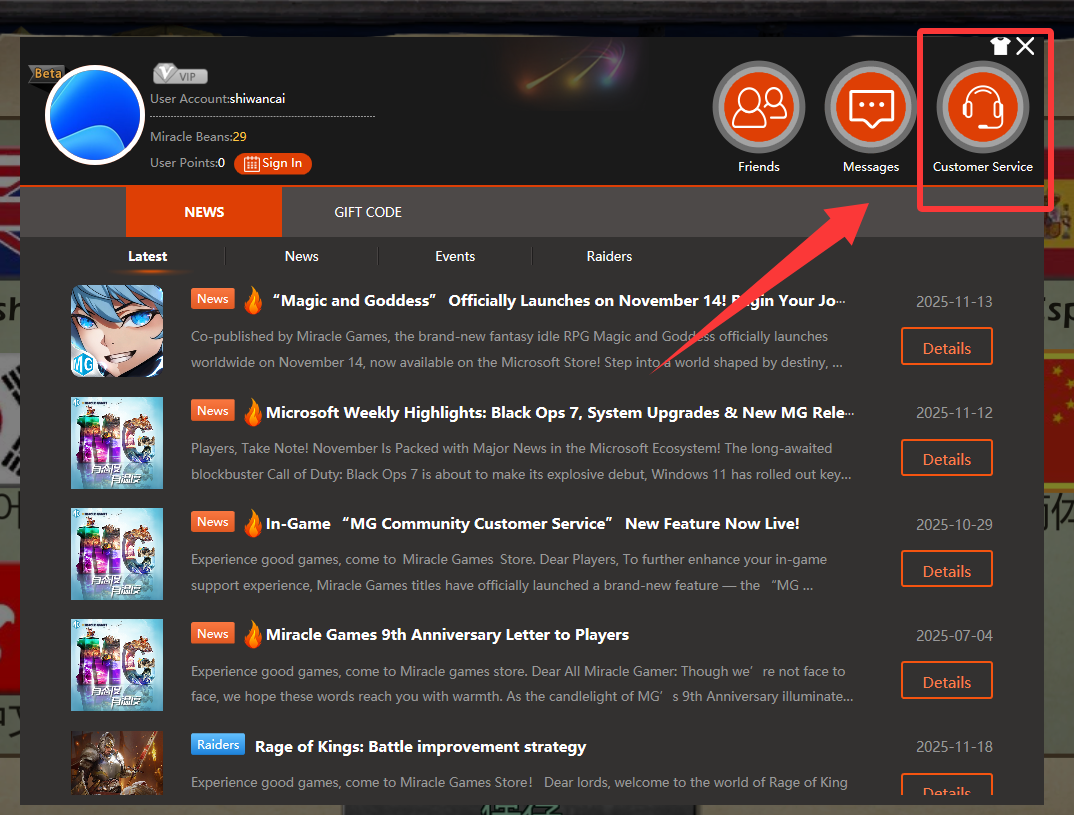The width and height of the screenshot is (1074, 815).
Task: Switch to the GIFT CODE tab
Action: [x=368, y=212]
